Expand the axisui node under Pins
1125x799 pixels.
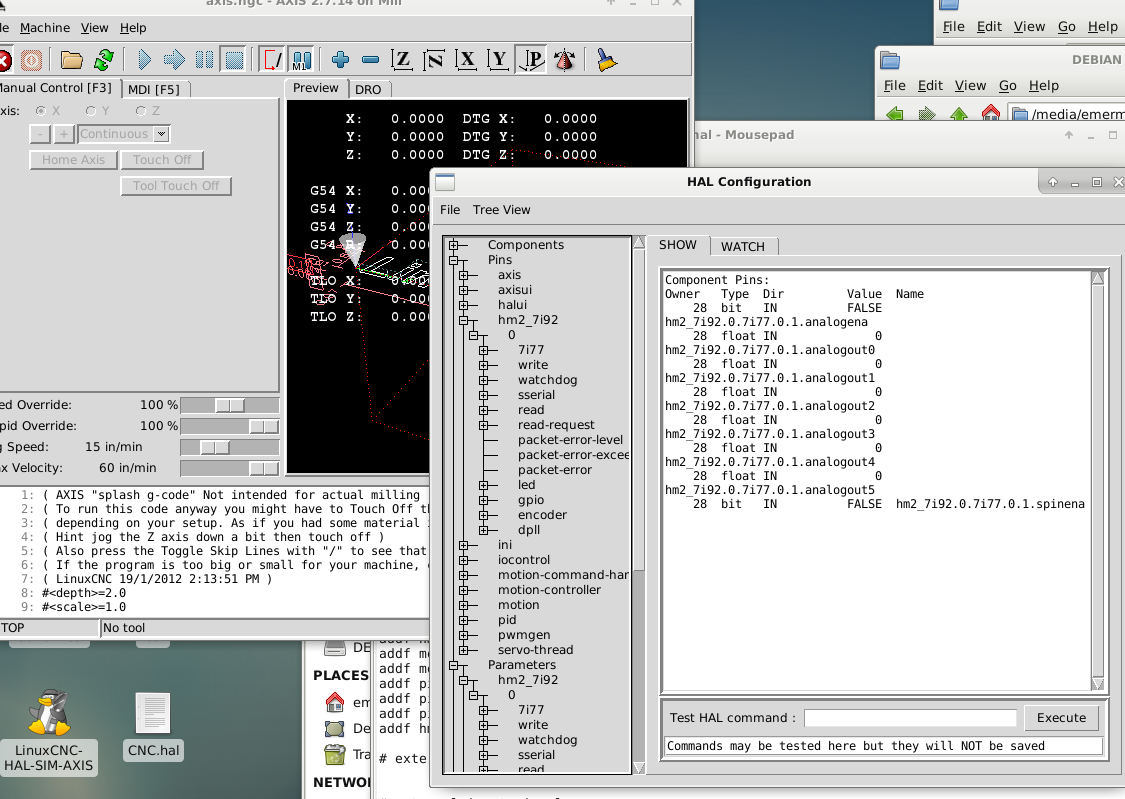(463, 290)
